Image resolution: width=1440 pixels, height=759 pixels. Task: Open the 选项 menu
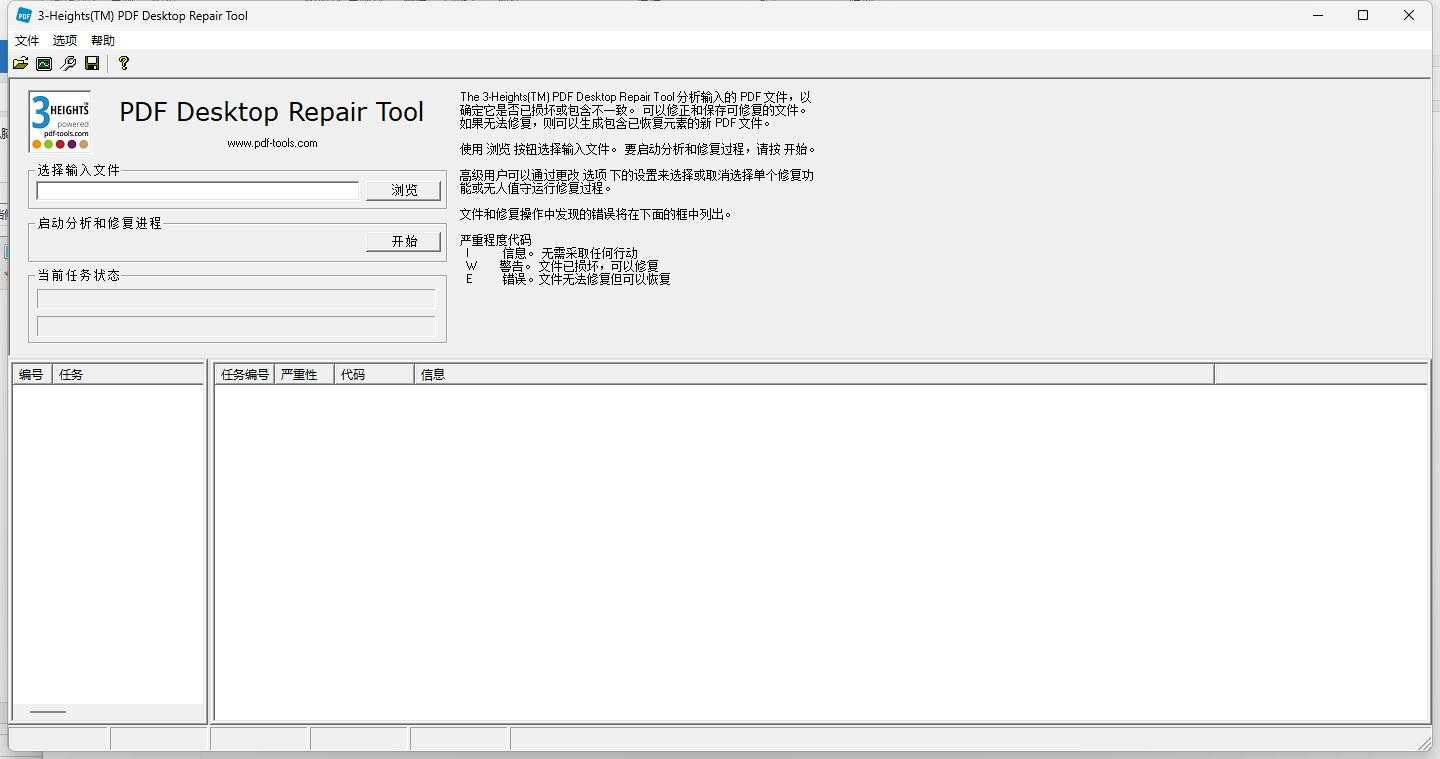65,40
